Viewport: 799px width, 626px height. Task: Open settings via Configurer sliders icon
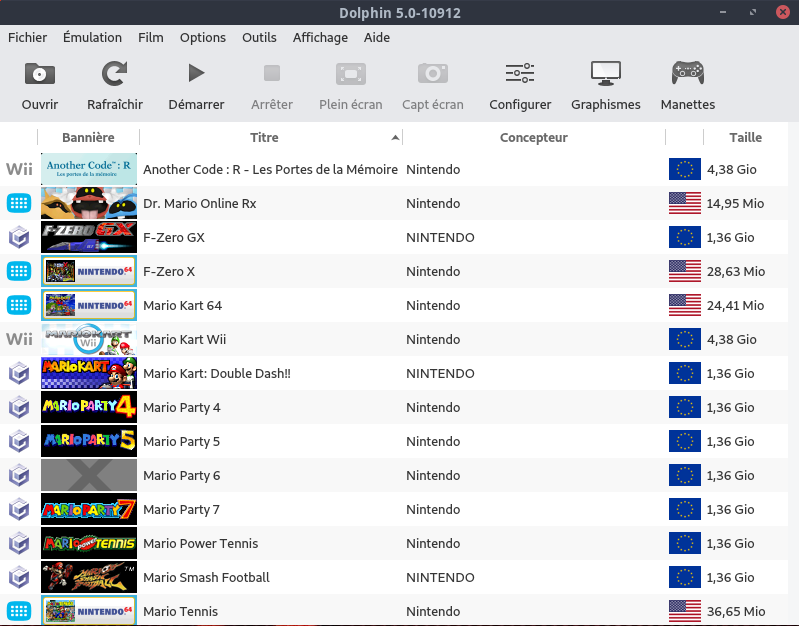(x=520, y=73)
